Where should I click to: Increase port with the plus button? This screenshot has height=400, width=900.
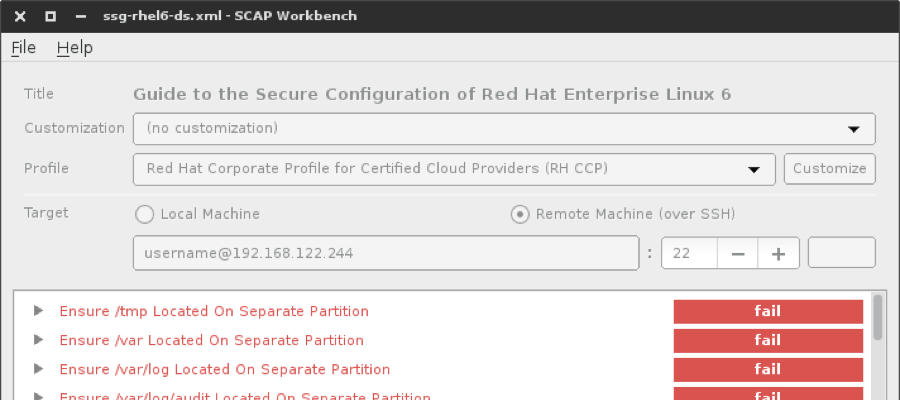pyautogui.click(x=778, y=253)
